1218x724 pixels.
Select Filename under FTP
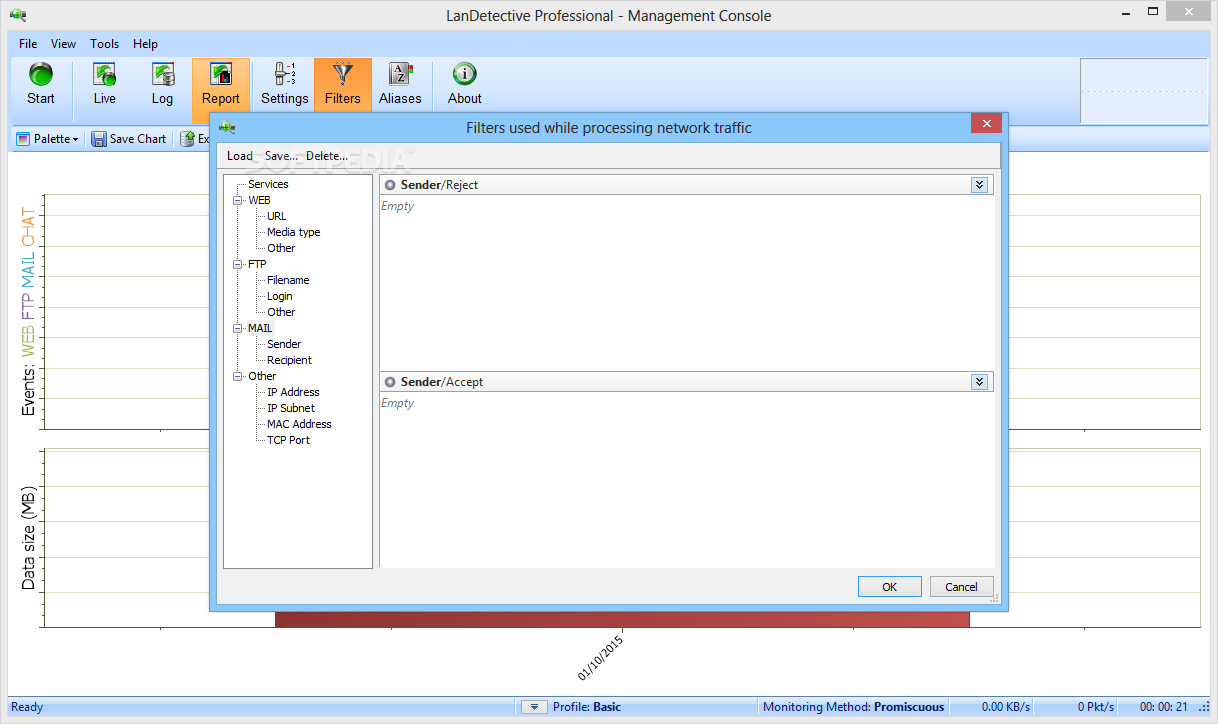tap(288, 280)
